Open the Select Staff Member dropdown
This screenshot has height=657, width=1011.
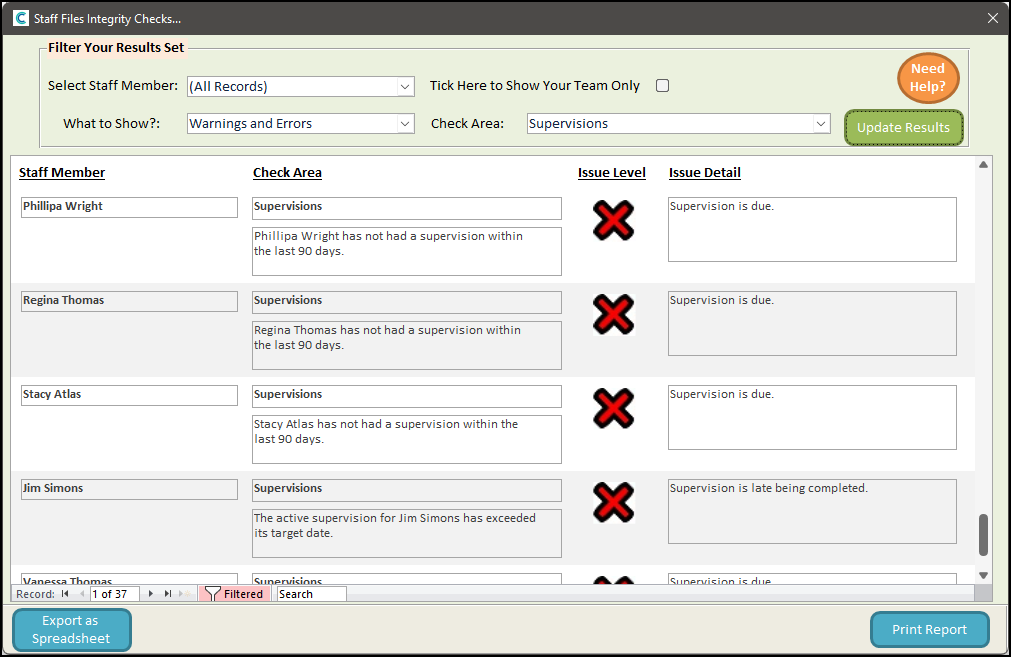click(405, 87)
